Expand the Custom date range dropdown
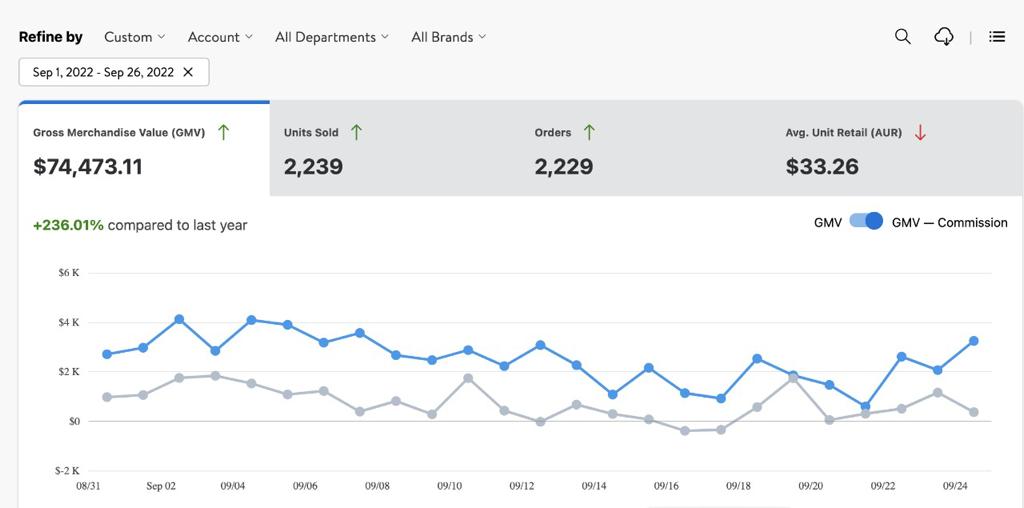This screenshot has height=508, width=1024. tap(135, 37)
